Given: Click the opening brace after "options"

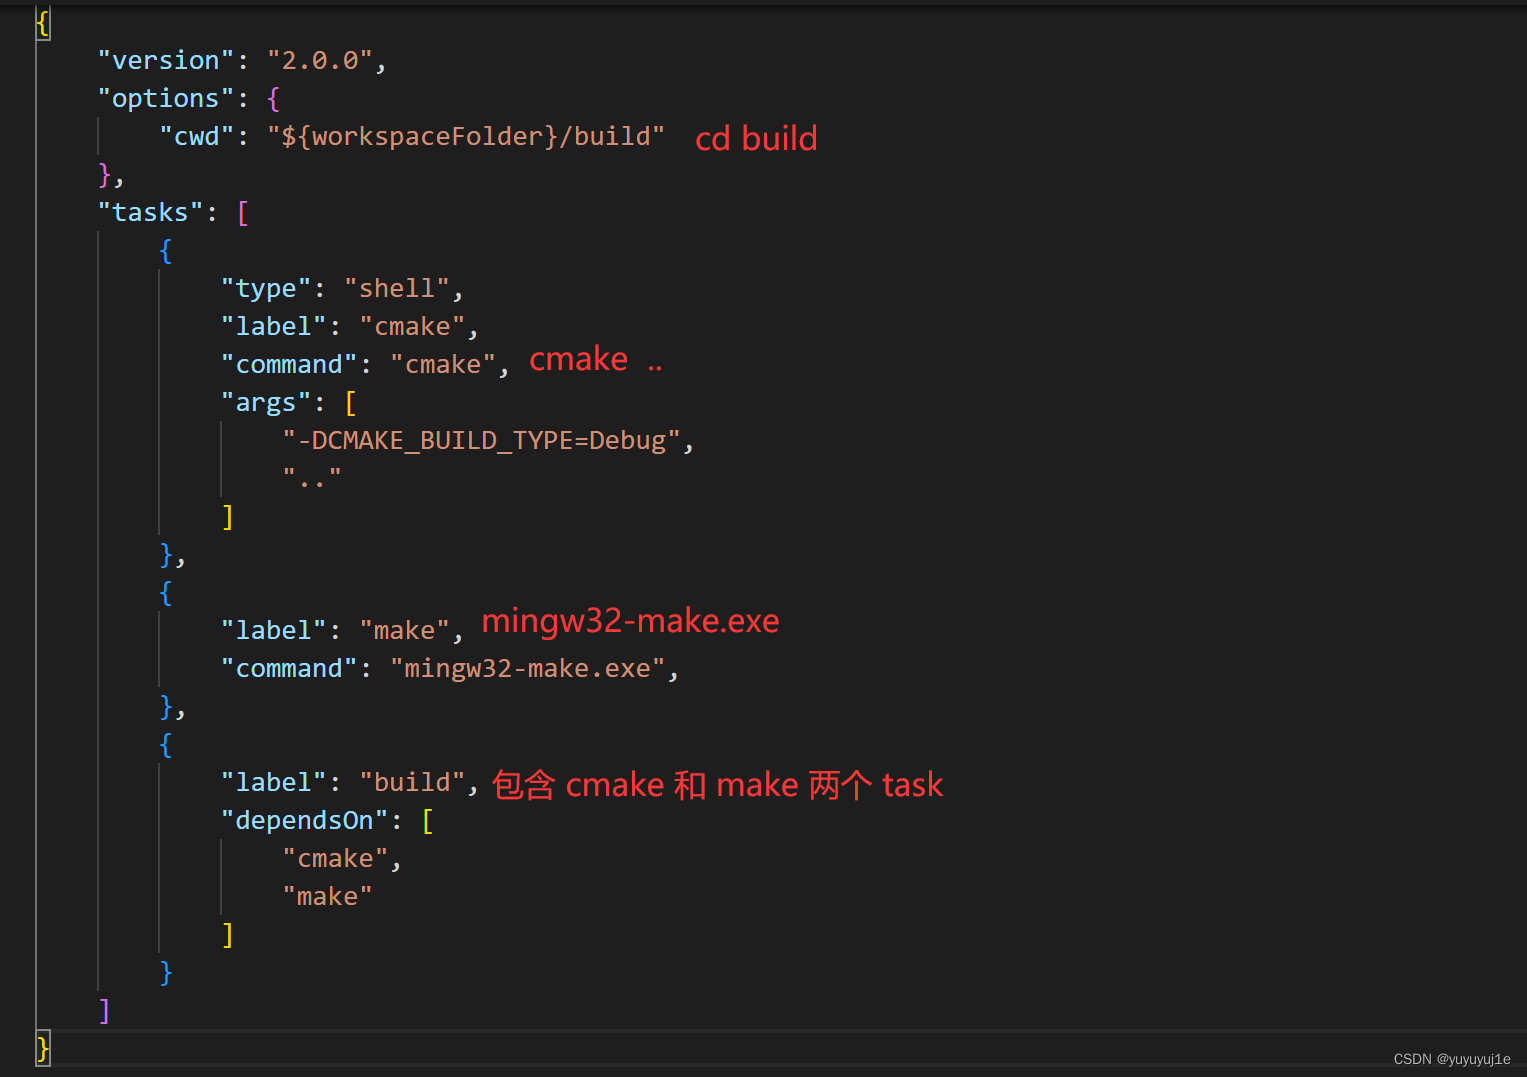Looking at the screenshot, I should tap(274, 98).
